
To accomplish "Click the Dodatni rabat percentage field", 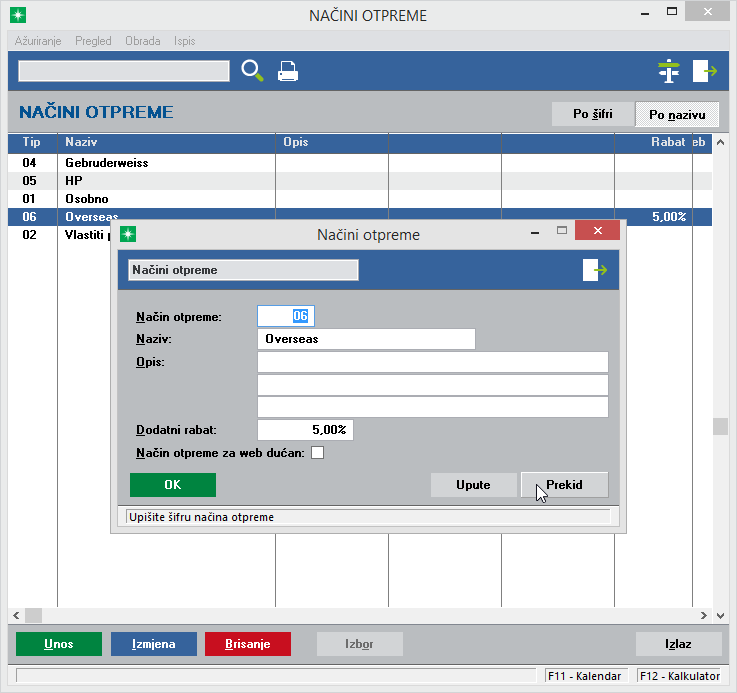I will tap(305, 430).
